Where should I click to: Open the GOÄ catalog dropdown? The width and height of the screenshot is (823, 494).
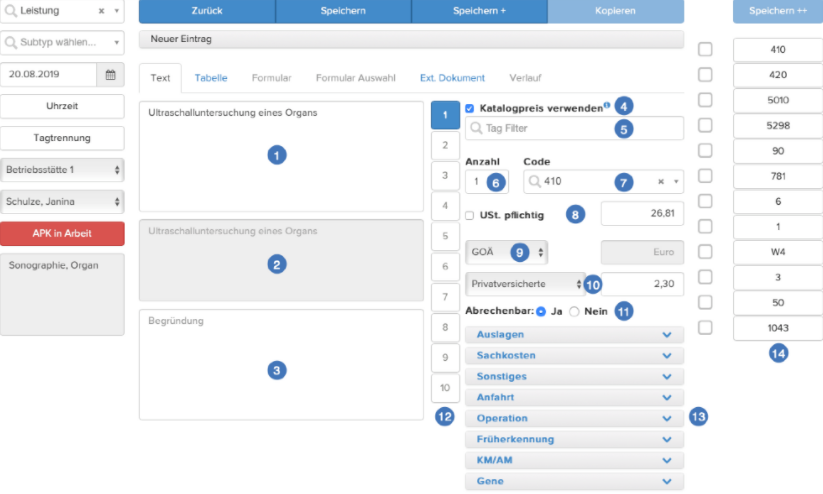point(506,252)
